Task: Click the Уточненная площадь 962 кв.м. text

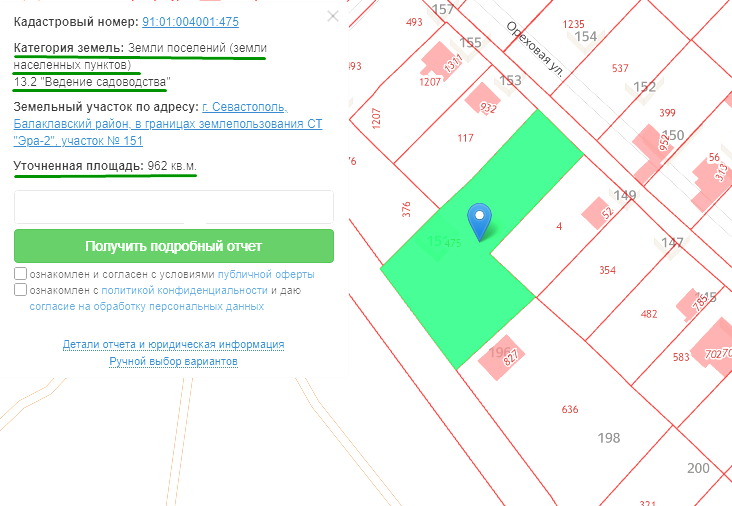Action: click(105, 166)
